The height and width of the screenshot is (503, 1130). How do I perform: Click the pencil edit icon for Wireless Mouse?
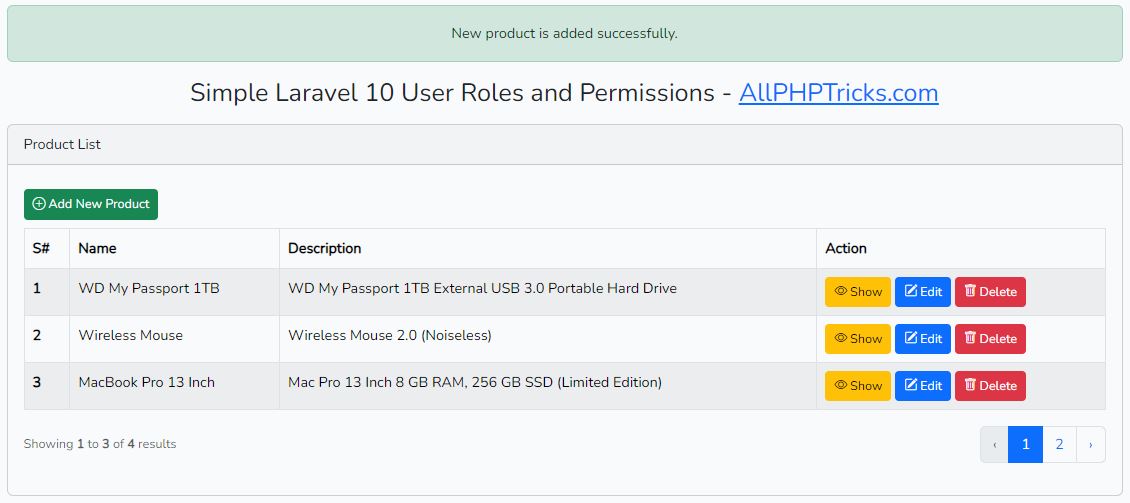pos(911,337)
